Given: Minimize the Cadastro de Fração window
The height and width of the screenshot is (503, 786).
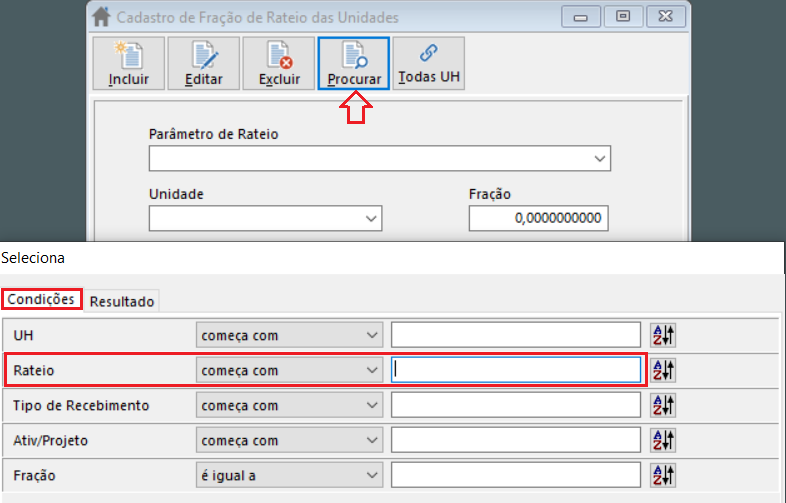Looking at the screenshot, I should click(580, 17).
